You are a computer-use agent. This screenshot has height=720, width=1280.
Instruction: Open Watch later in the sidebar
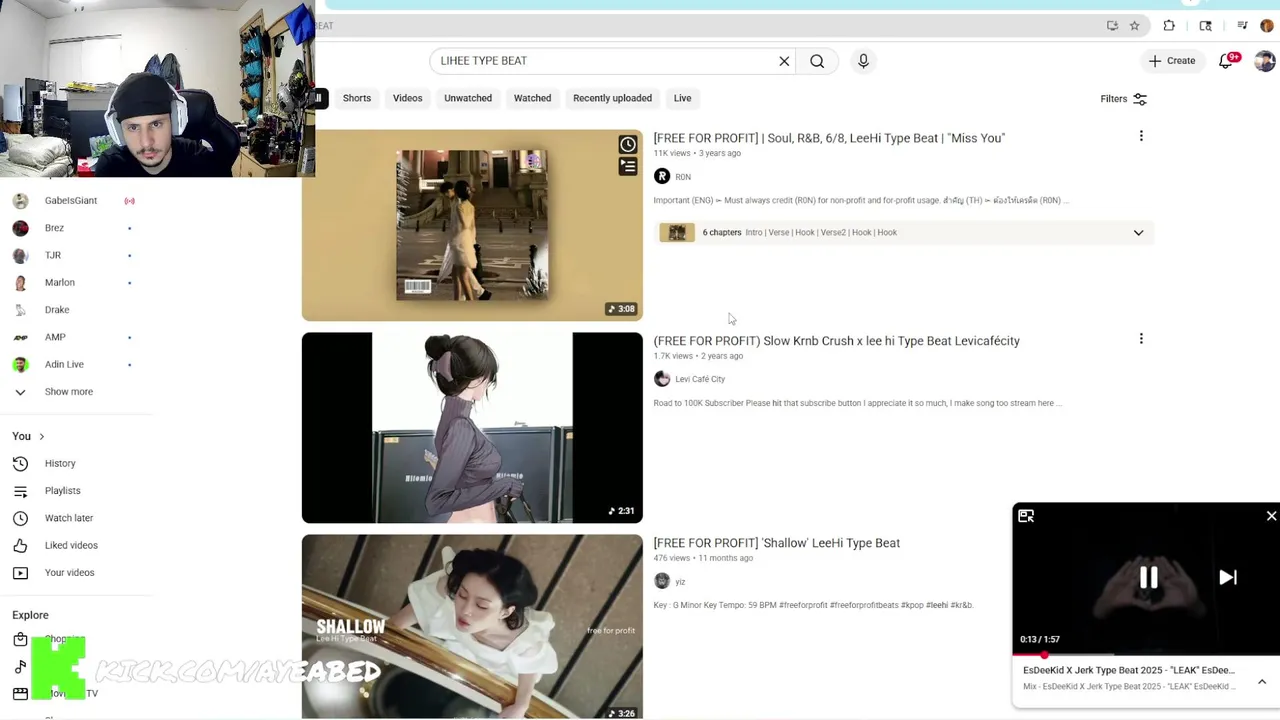pos(68,518)
